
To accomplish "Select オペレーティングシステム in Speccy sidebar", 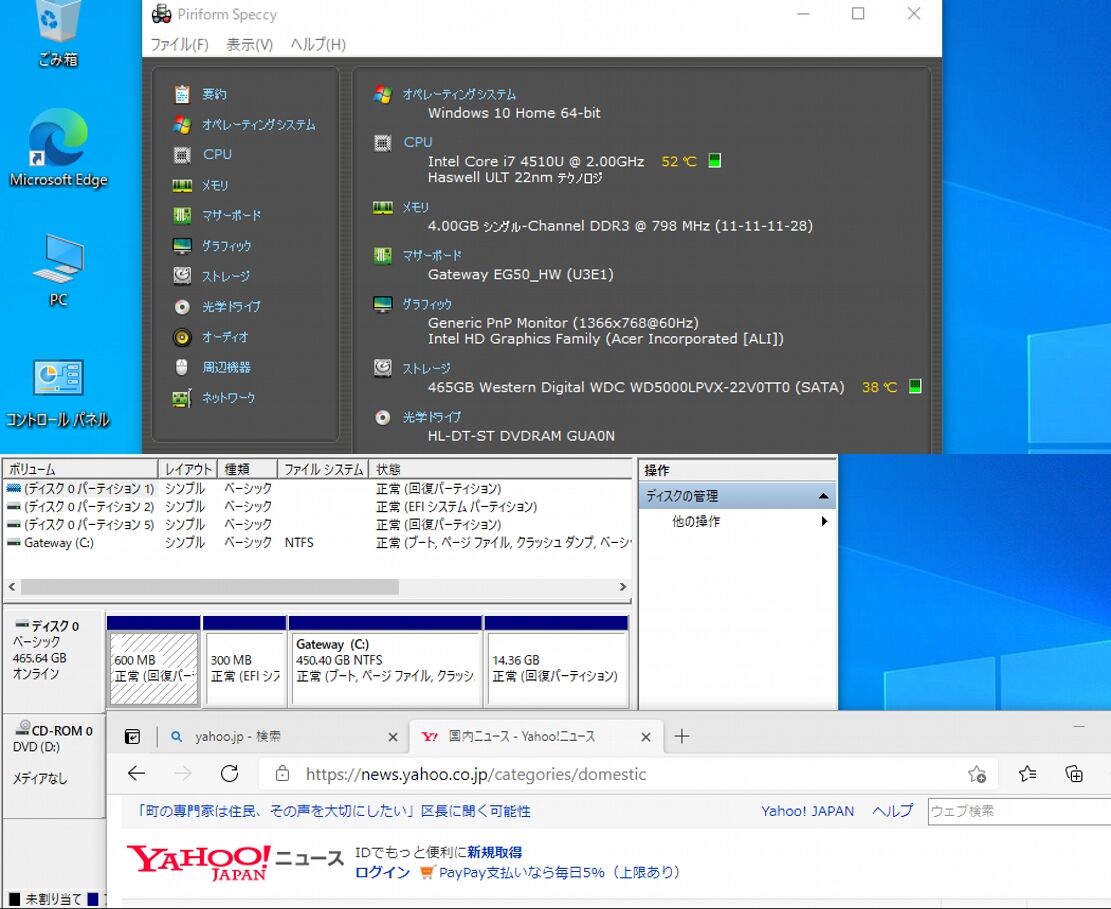I will [258, 125].
